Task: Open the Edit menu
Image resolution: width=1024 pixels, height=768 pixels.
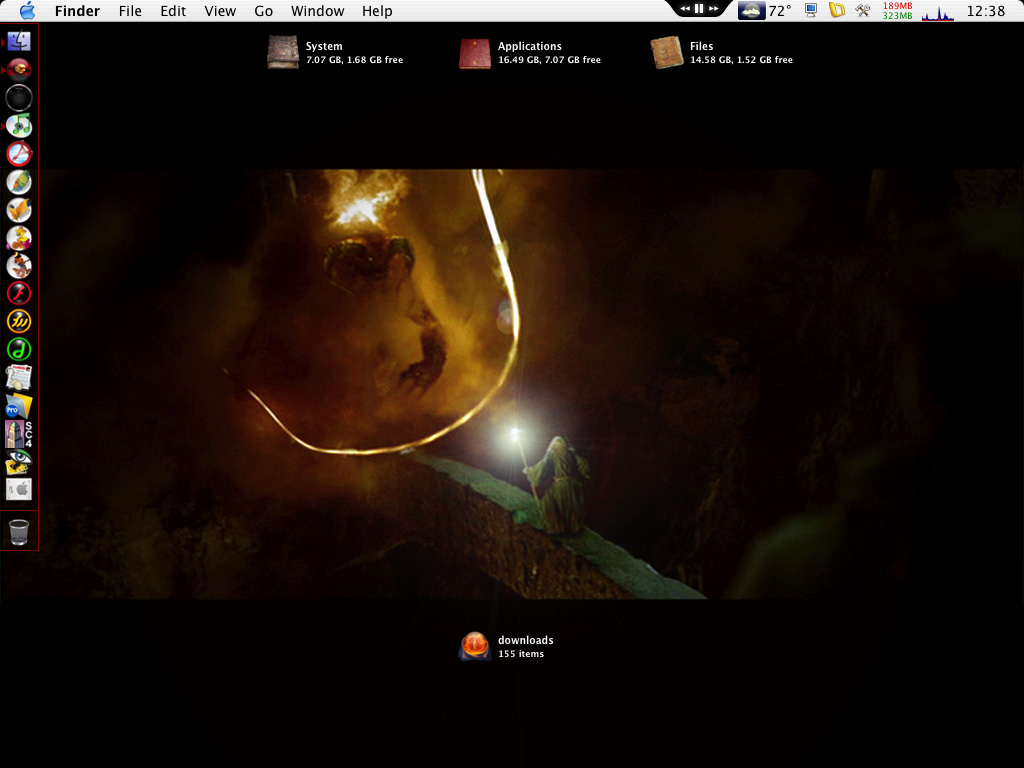Action: pos(173,11)
